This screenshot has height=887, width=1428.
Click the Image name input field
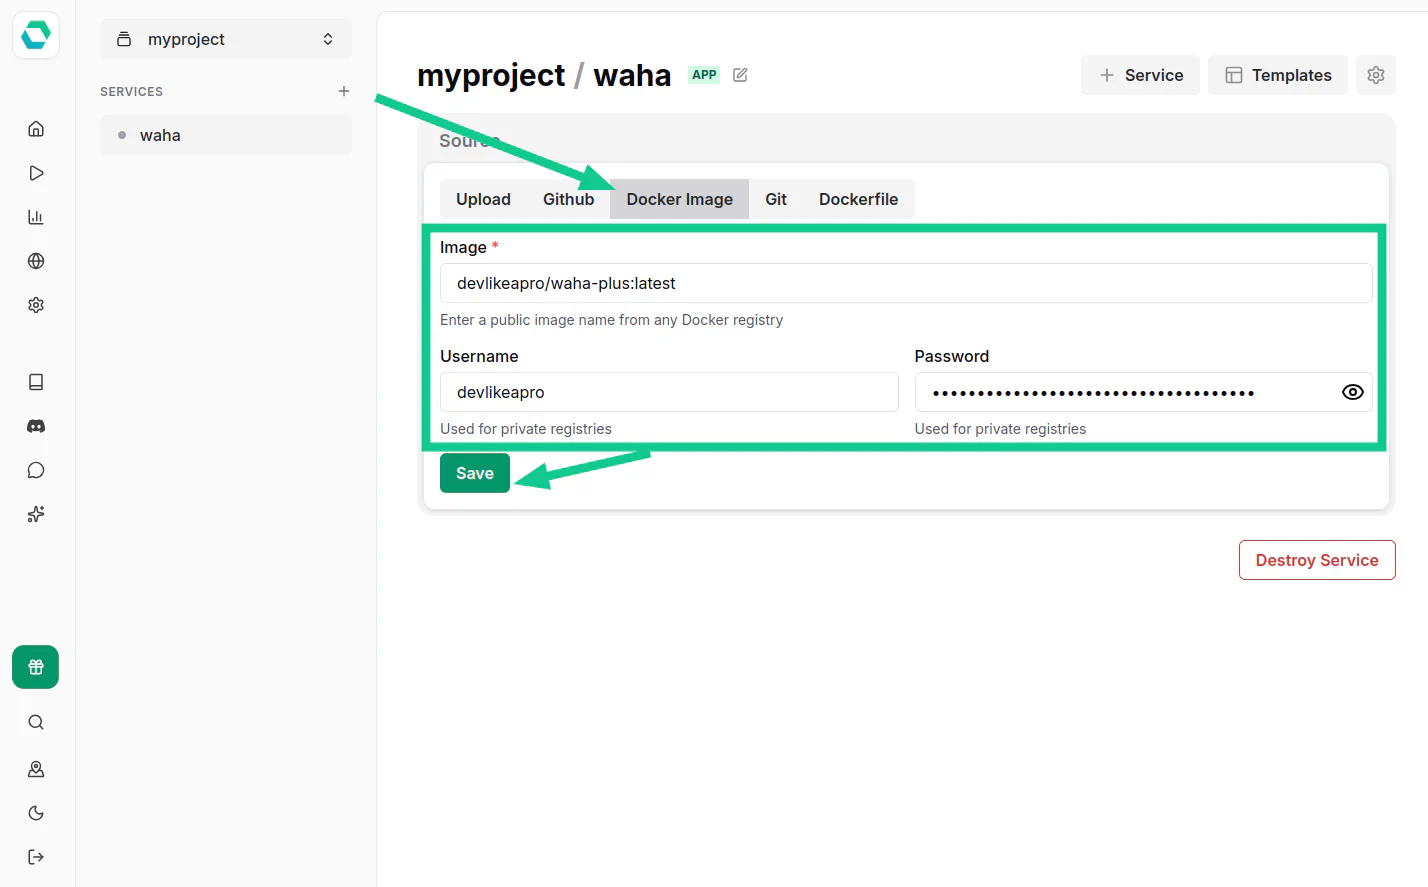point(905,283)
